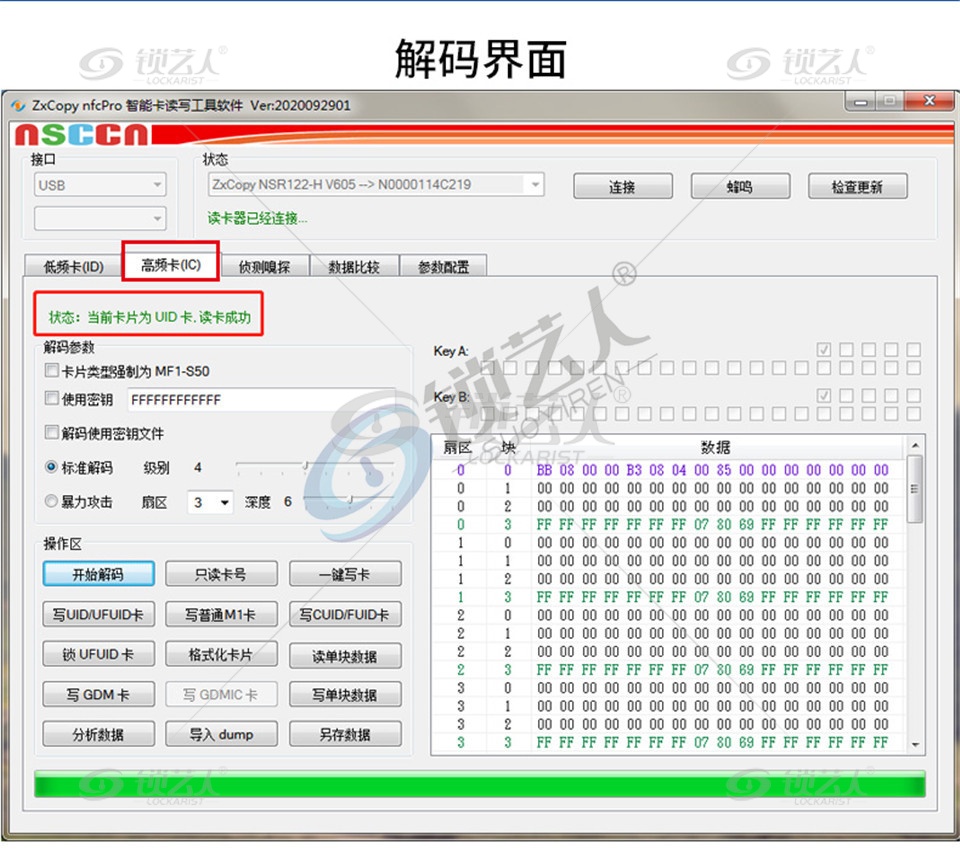
Task: Click the 块 column header
Action: point(508,448)
